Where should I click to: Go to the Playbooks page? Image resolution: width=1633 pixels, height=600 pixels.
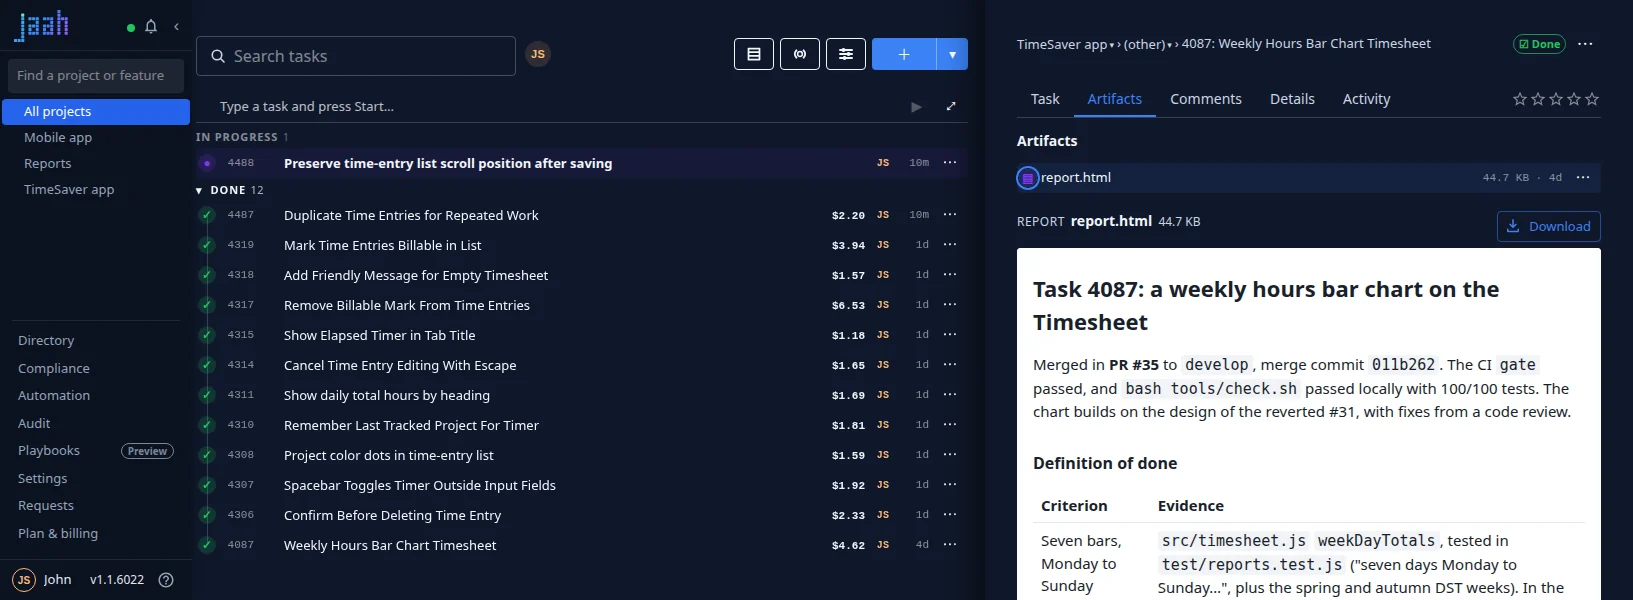click(x=49, y=451)
